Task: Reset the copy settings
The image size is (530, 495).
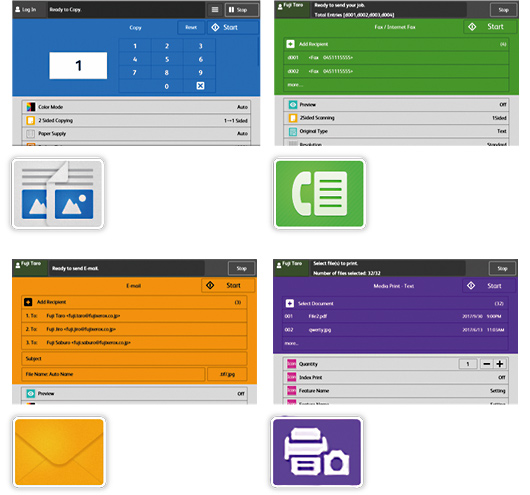Action: (x=191, y=27)
